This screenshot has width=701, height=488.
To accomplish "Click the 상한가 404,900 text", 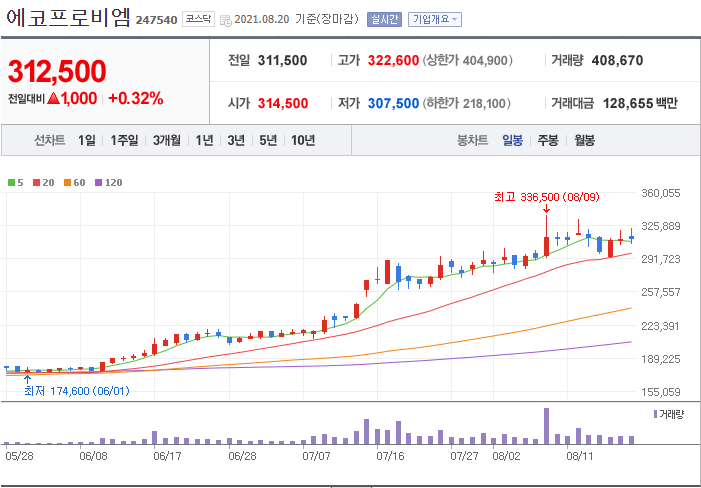I will [x=467, y=60].
